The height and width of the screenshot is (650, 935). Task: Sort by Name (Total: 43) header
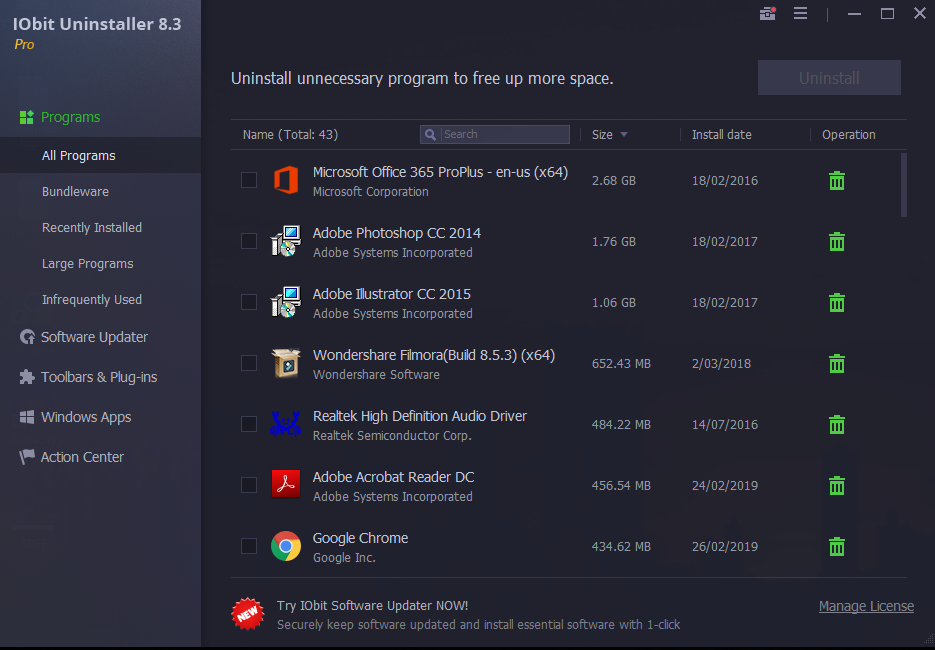click(290, 135)
